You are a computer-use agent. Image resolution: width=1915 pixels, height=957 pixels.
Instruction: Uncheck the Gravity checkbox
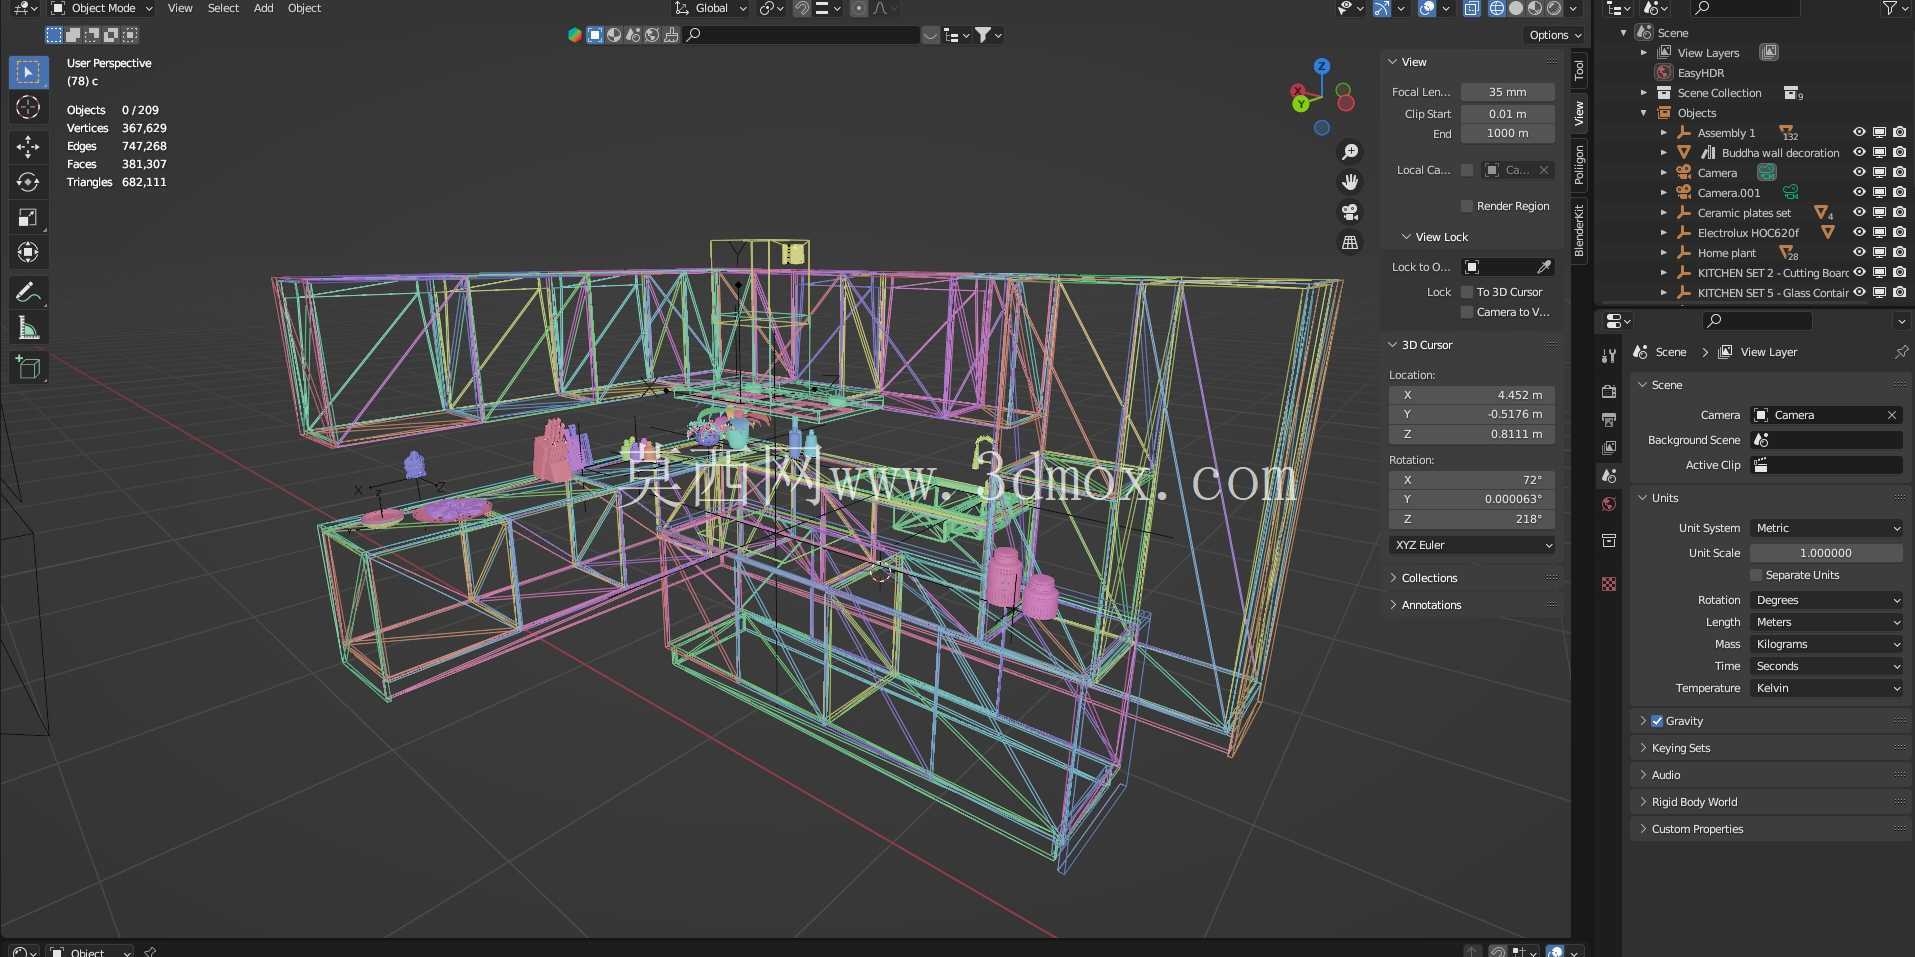(x=1657, y=721)
